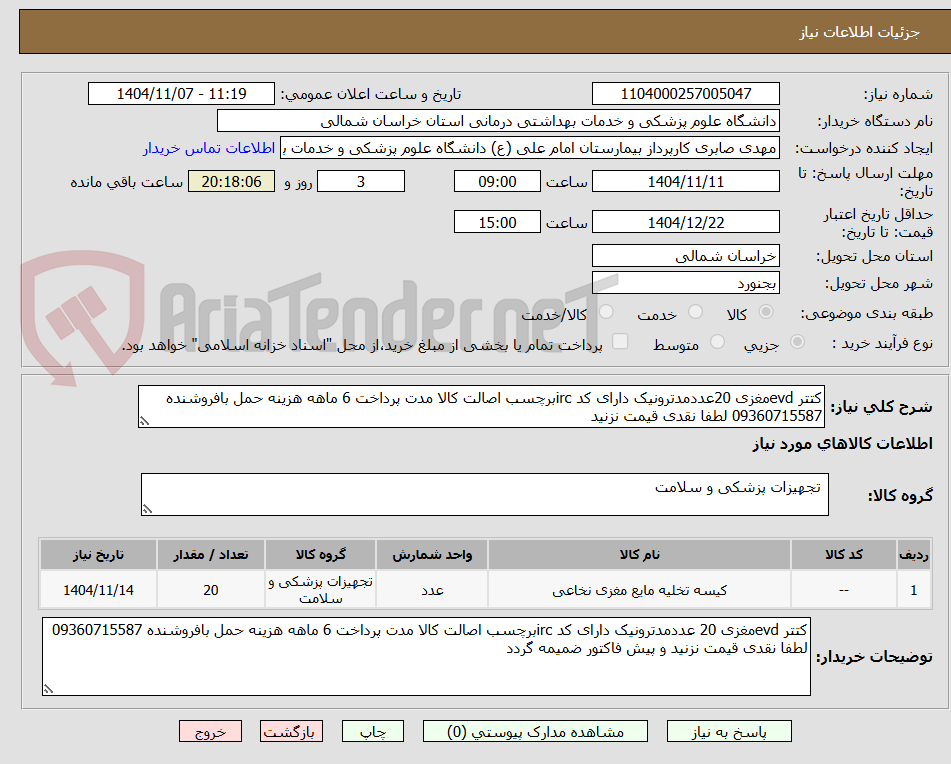Click the تجهیزات پزشکی و سلامت table cell
This screenshot has width=951, height=764.
point(320,590)
